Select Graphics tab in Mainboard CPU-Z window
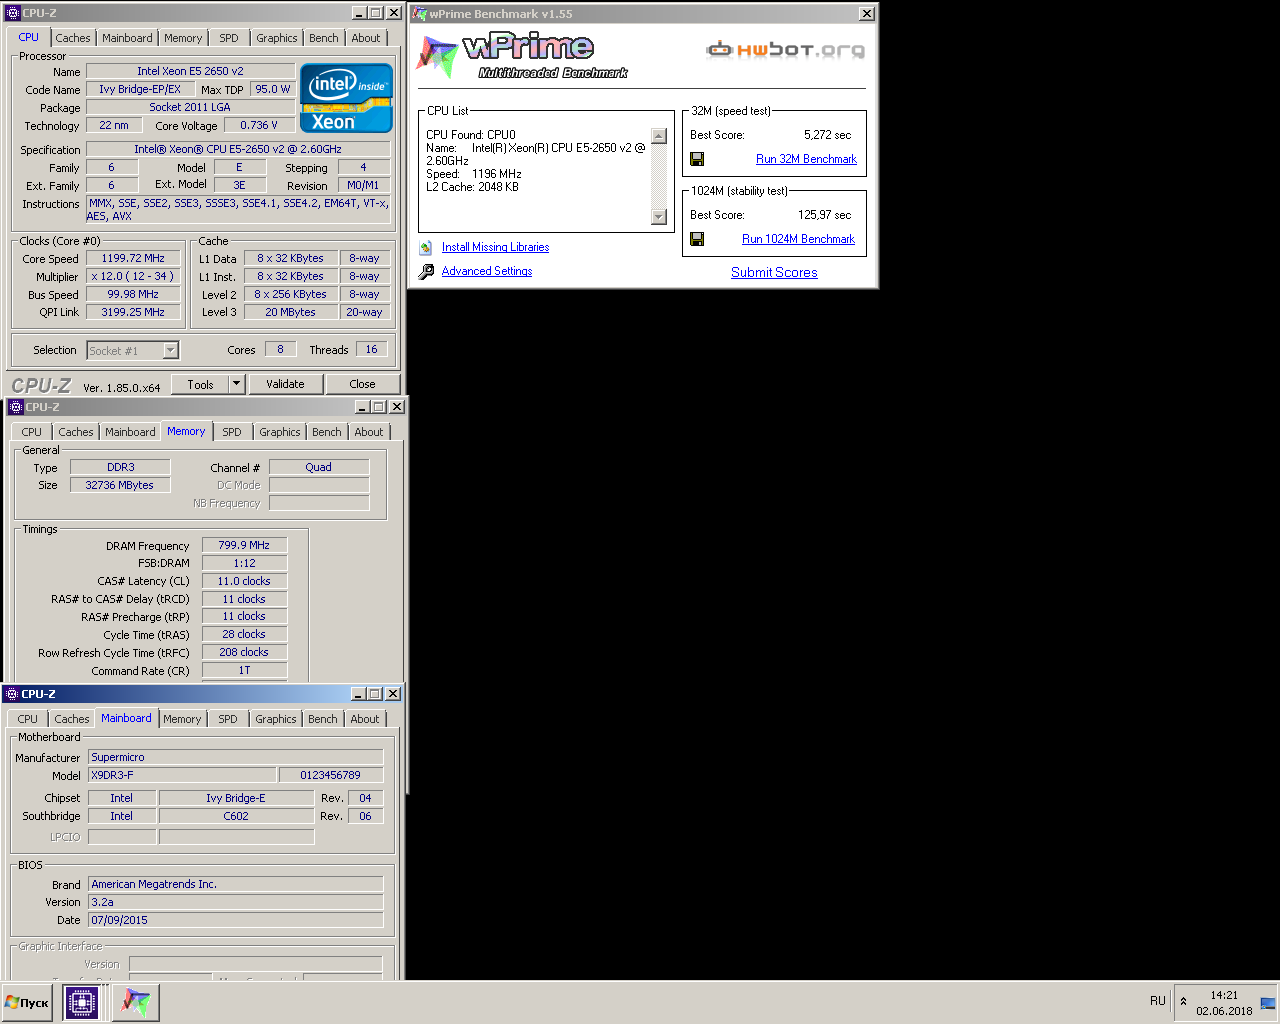Image resolution: width=1280 pixels, height=1024 pixels. (x=276, y=719)
